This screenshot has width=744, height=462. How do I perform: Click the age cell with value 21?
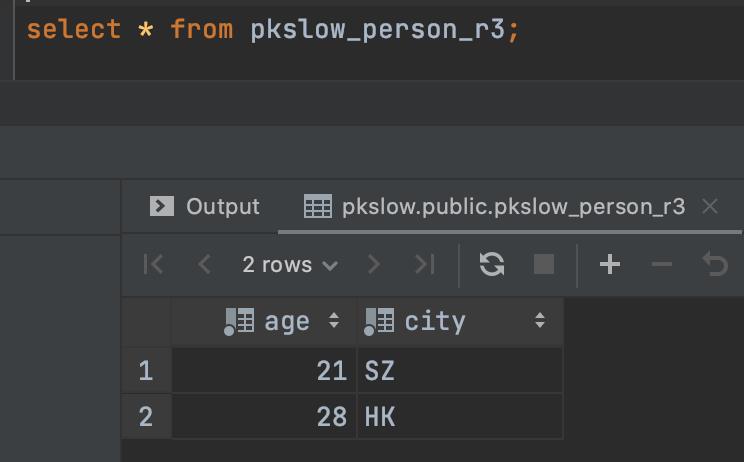tap(264, 371)
